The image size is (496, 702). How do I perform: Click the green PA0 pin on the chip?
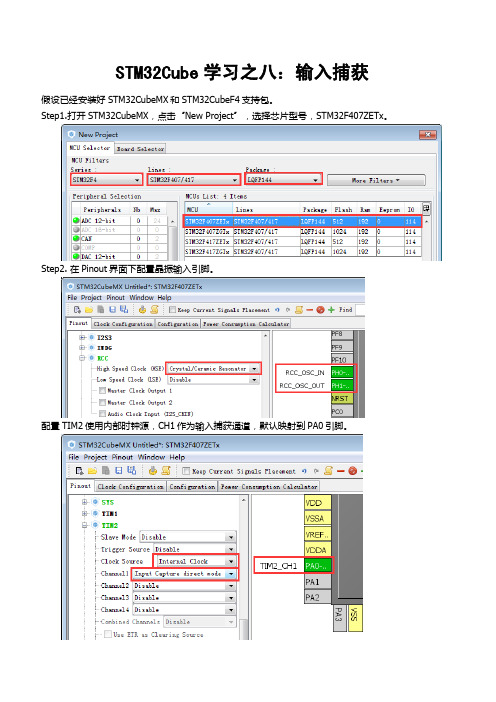[x=318, y=566]
